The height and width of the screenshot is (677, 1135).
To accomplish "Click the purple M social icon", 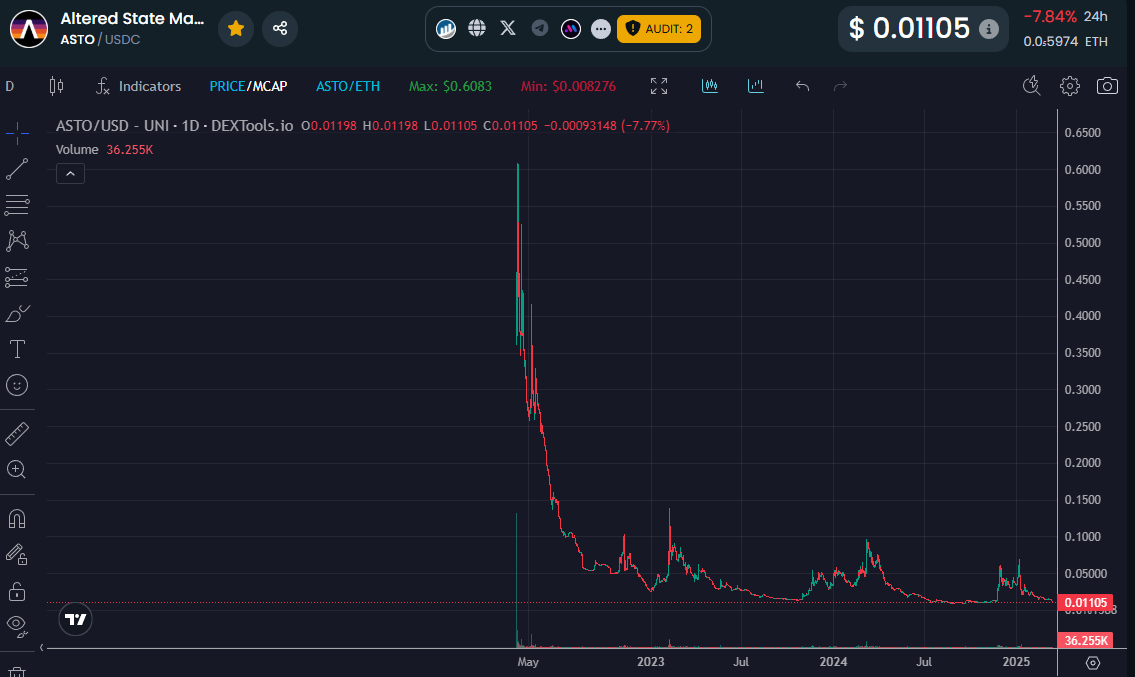I will click(x=570, y=29).
